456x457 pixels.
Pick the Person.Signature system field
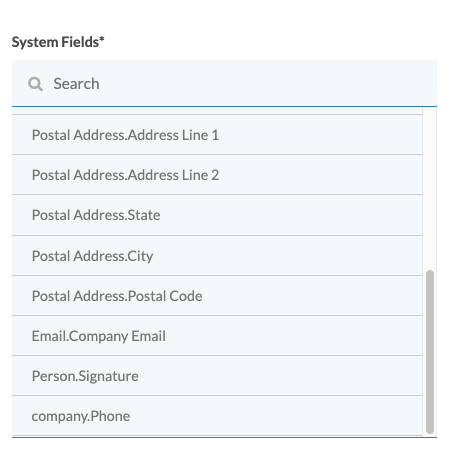[217, 376]
